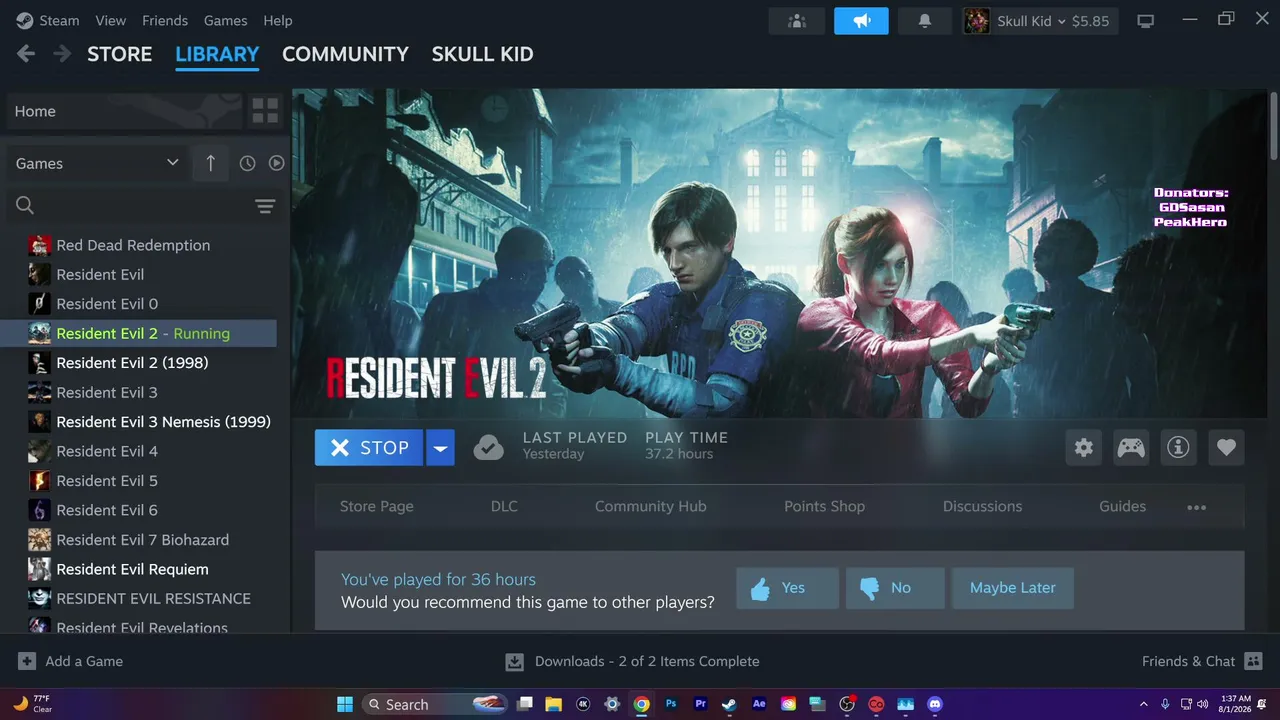This screenshot has width=1280, height=720.
Task: Open After Effects from the taskbar
Action: [x=759, y=704]
